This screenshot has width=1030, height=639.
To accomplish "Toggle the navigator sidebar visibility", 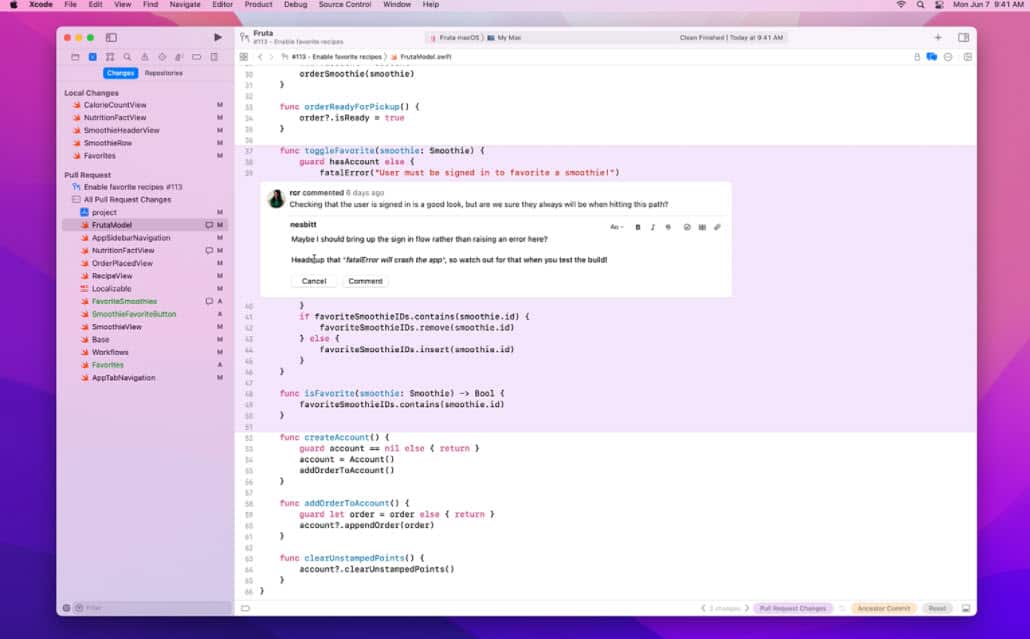I will pos(111,37).
